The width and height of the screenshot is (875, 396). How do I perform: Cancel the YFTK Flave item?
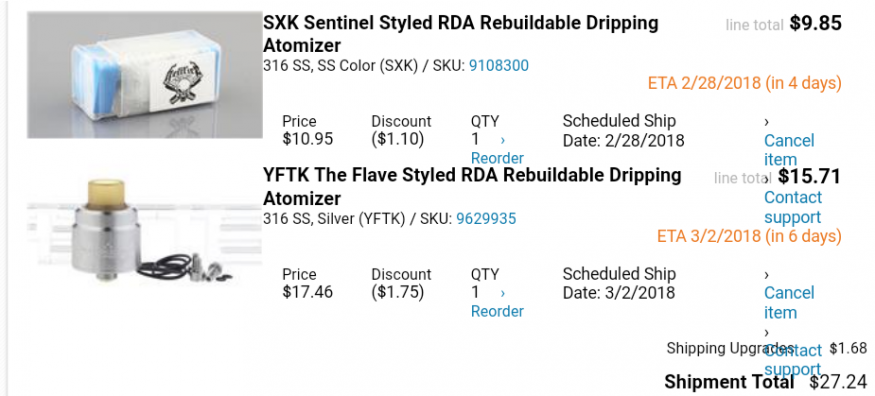[789, 302]
